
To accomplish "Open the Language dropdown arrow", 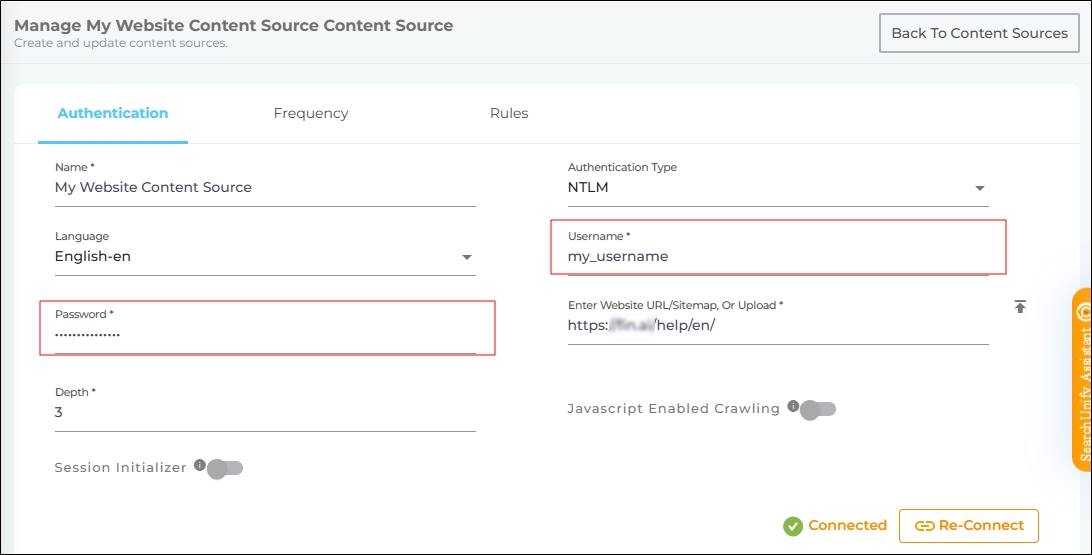I will pos(466,257).
